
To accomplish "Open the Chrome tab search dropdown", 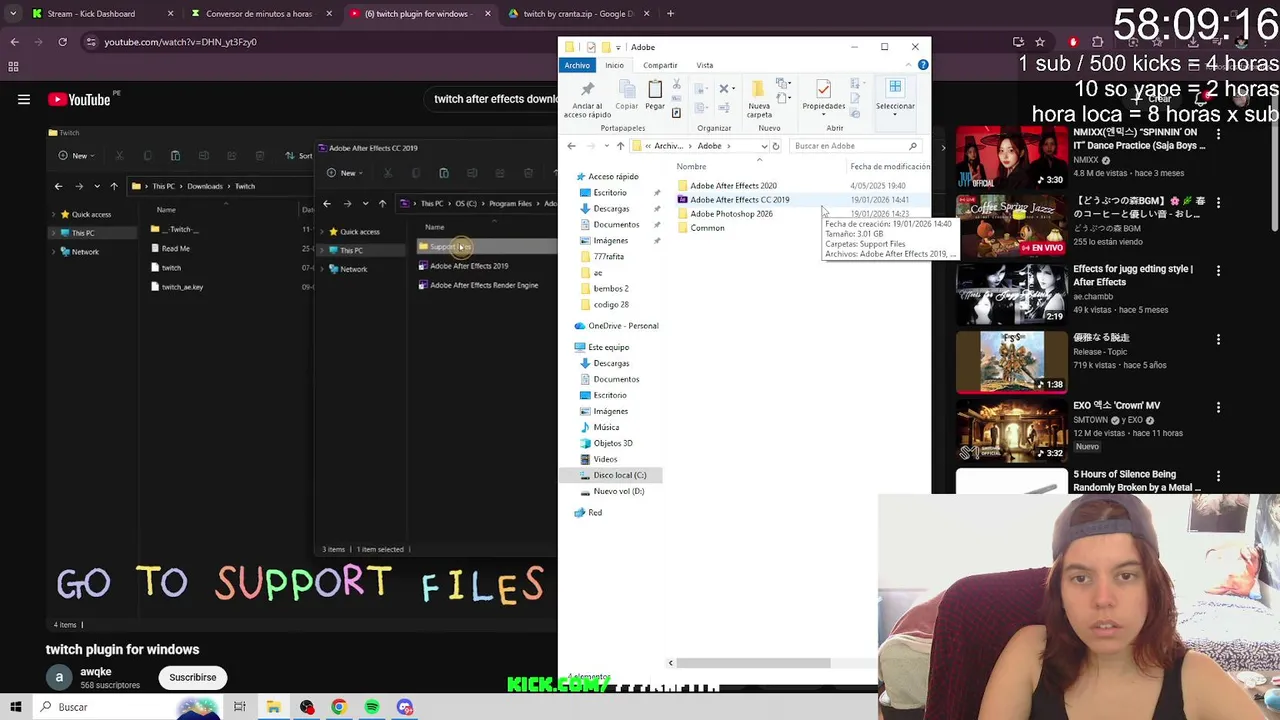I will 13,14.
